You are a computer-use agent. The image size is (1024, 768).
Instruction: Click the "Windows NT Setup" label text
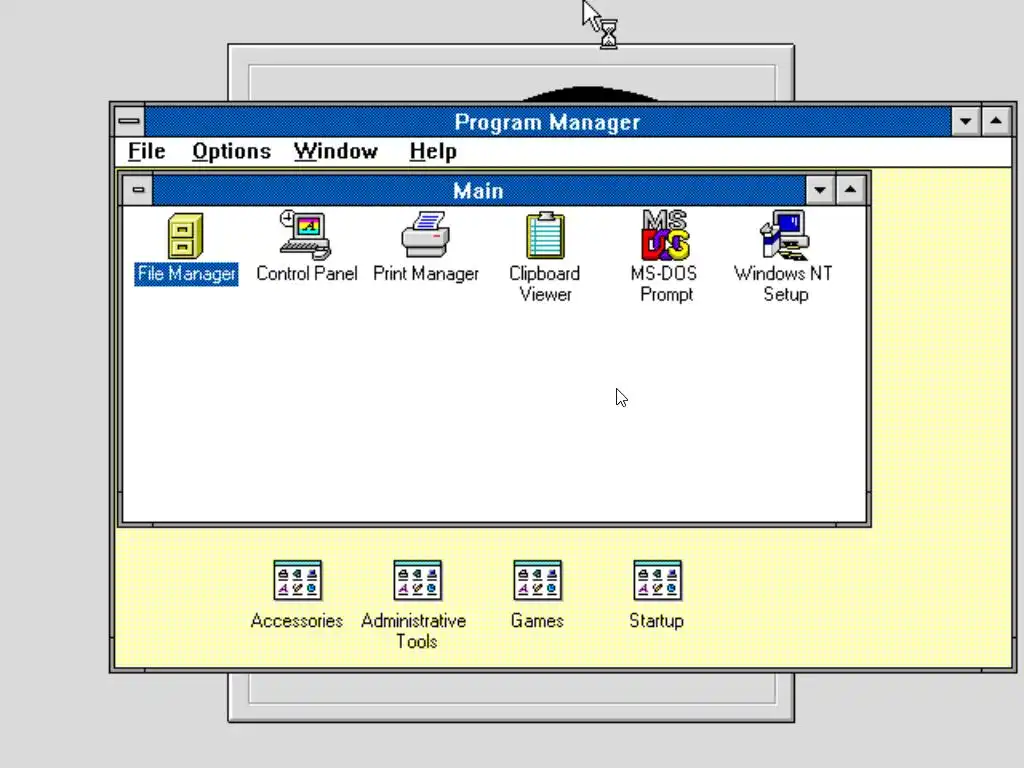point(784,284)
